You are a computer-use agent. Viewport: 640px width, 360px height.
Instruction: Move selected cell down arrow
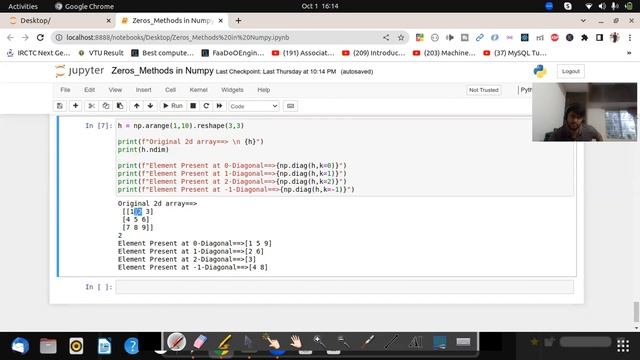tap(150, 106)
